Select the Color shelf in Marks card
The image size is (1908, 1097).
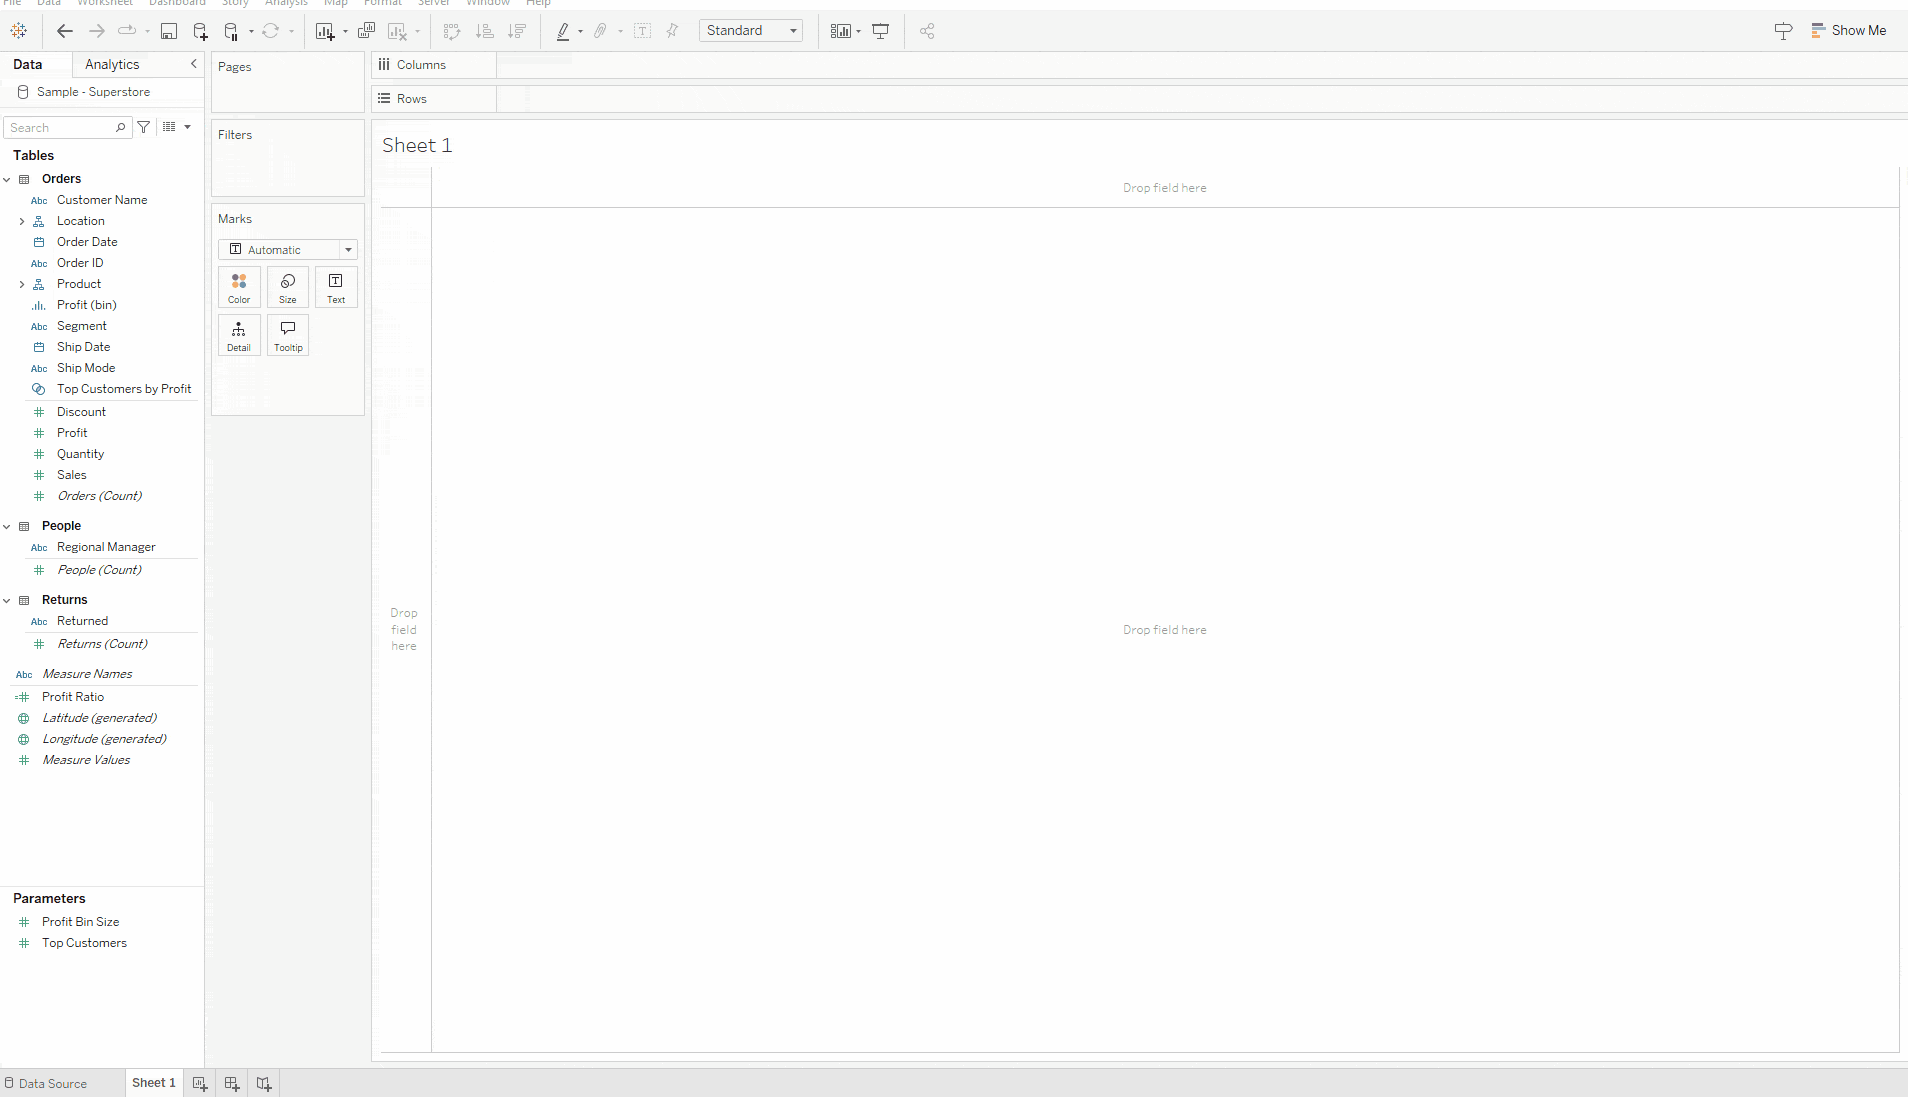click(239, 287)
